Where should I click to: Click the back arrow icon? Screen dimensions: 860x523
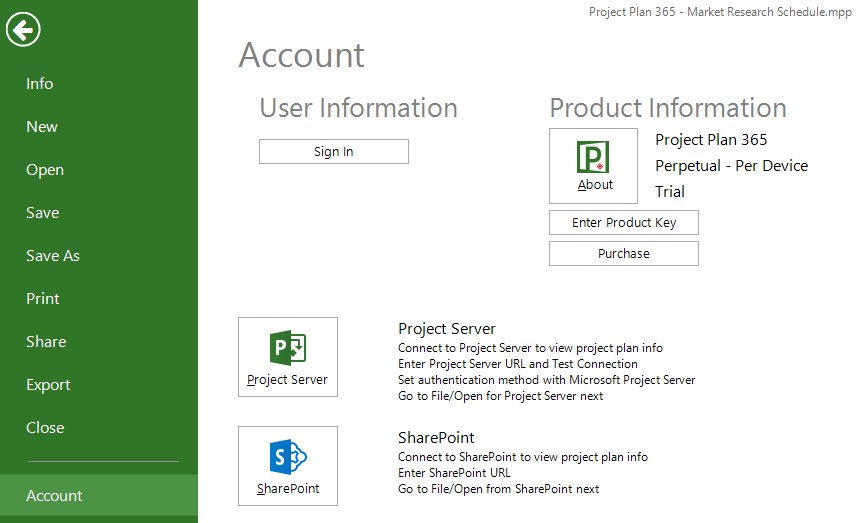[23, 29]
